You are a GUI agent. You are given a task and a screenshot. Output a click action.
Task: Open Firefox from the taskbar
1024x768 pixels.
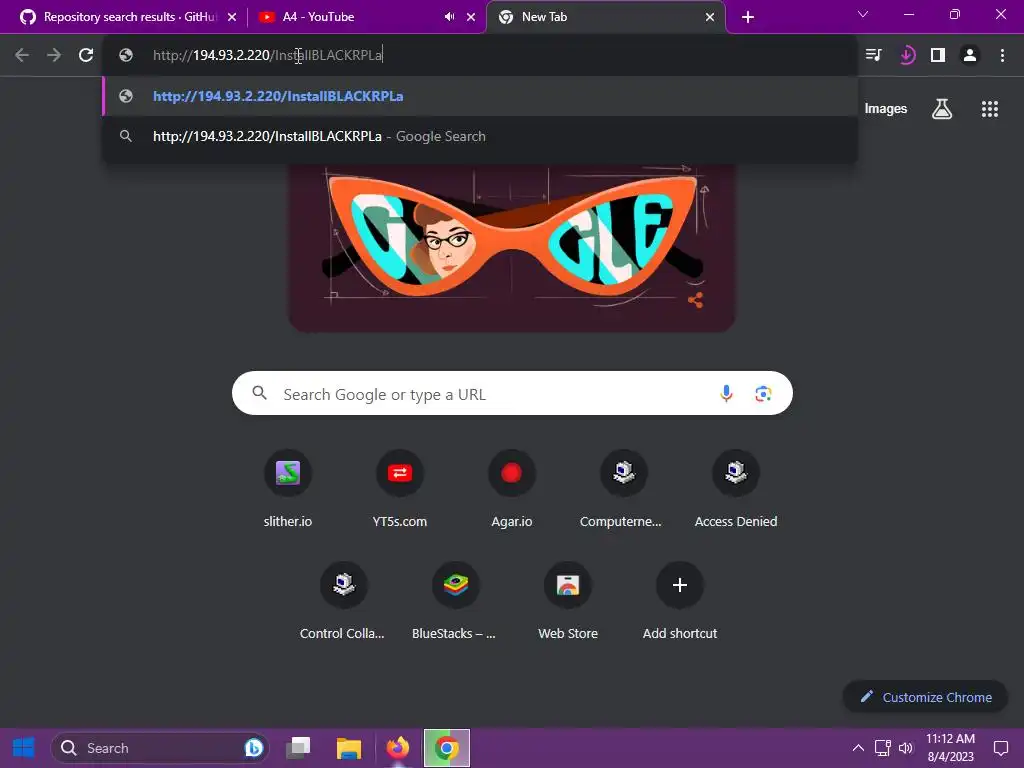(x=398, y=748)
